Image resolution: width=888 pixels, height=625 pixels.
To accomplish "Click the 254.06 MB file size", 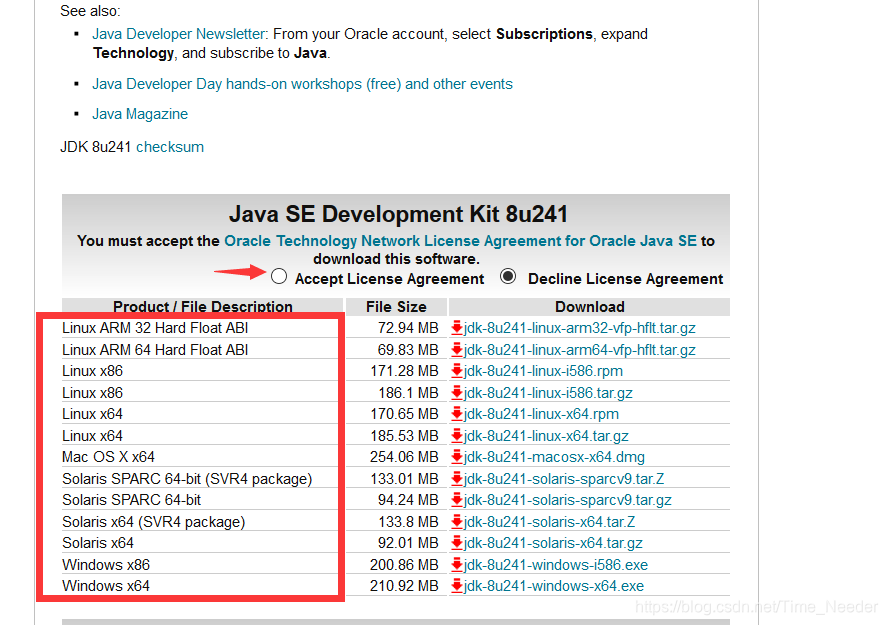I will point(404,457).
